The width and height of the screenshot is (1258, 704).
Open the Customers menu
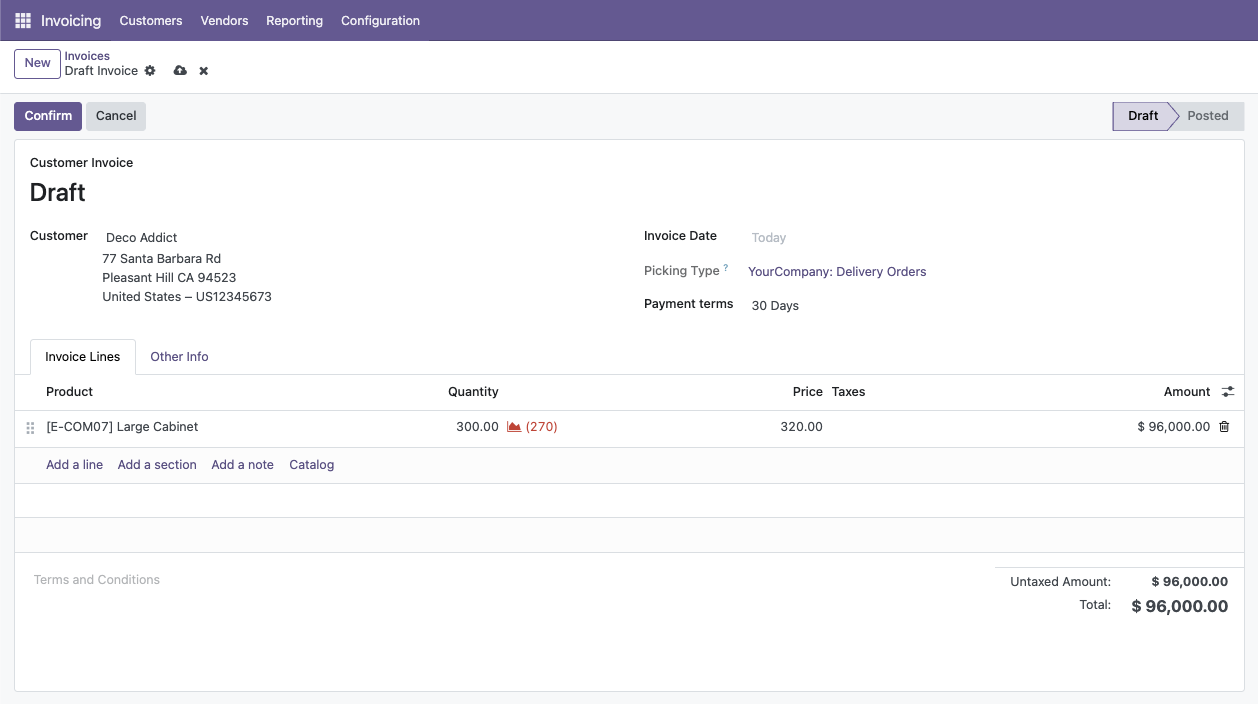pos(151,20)
